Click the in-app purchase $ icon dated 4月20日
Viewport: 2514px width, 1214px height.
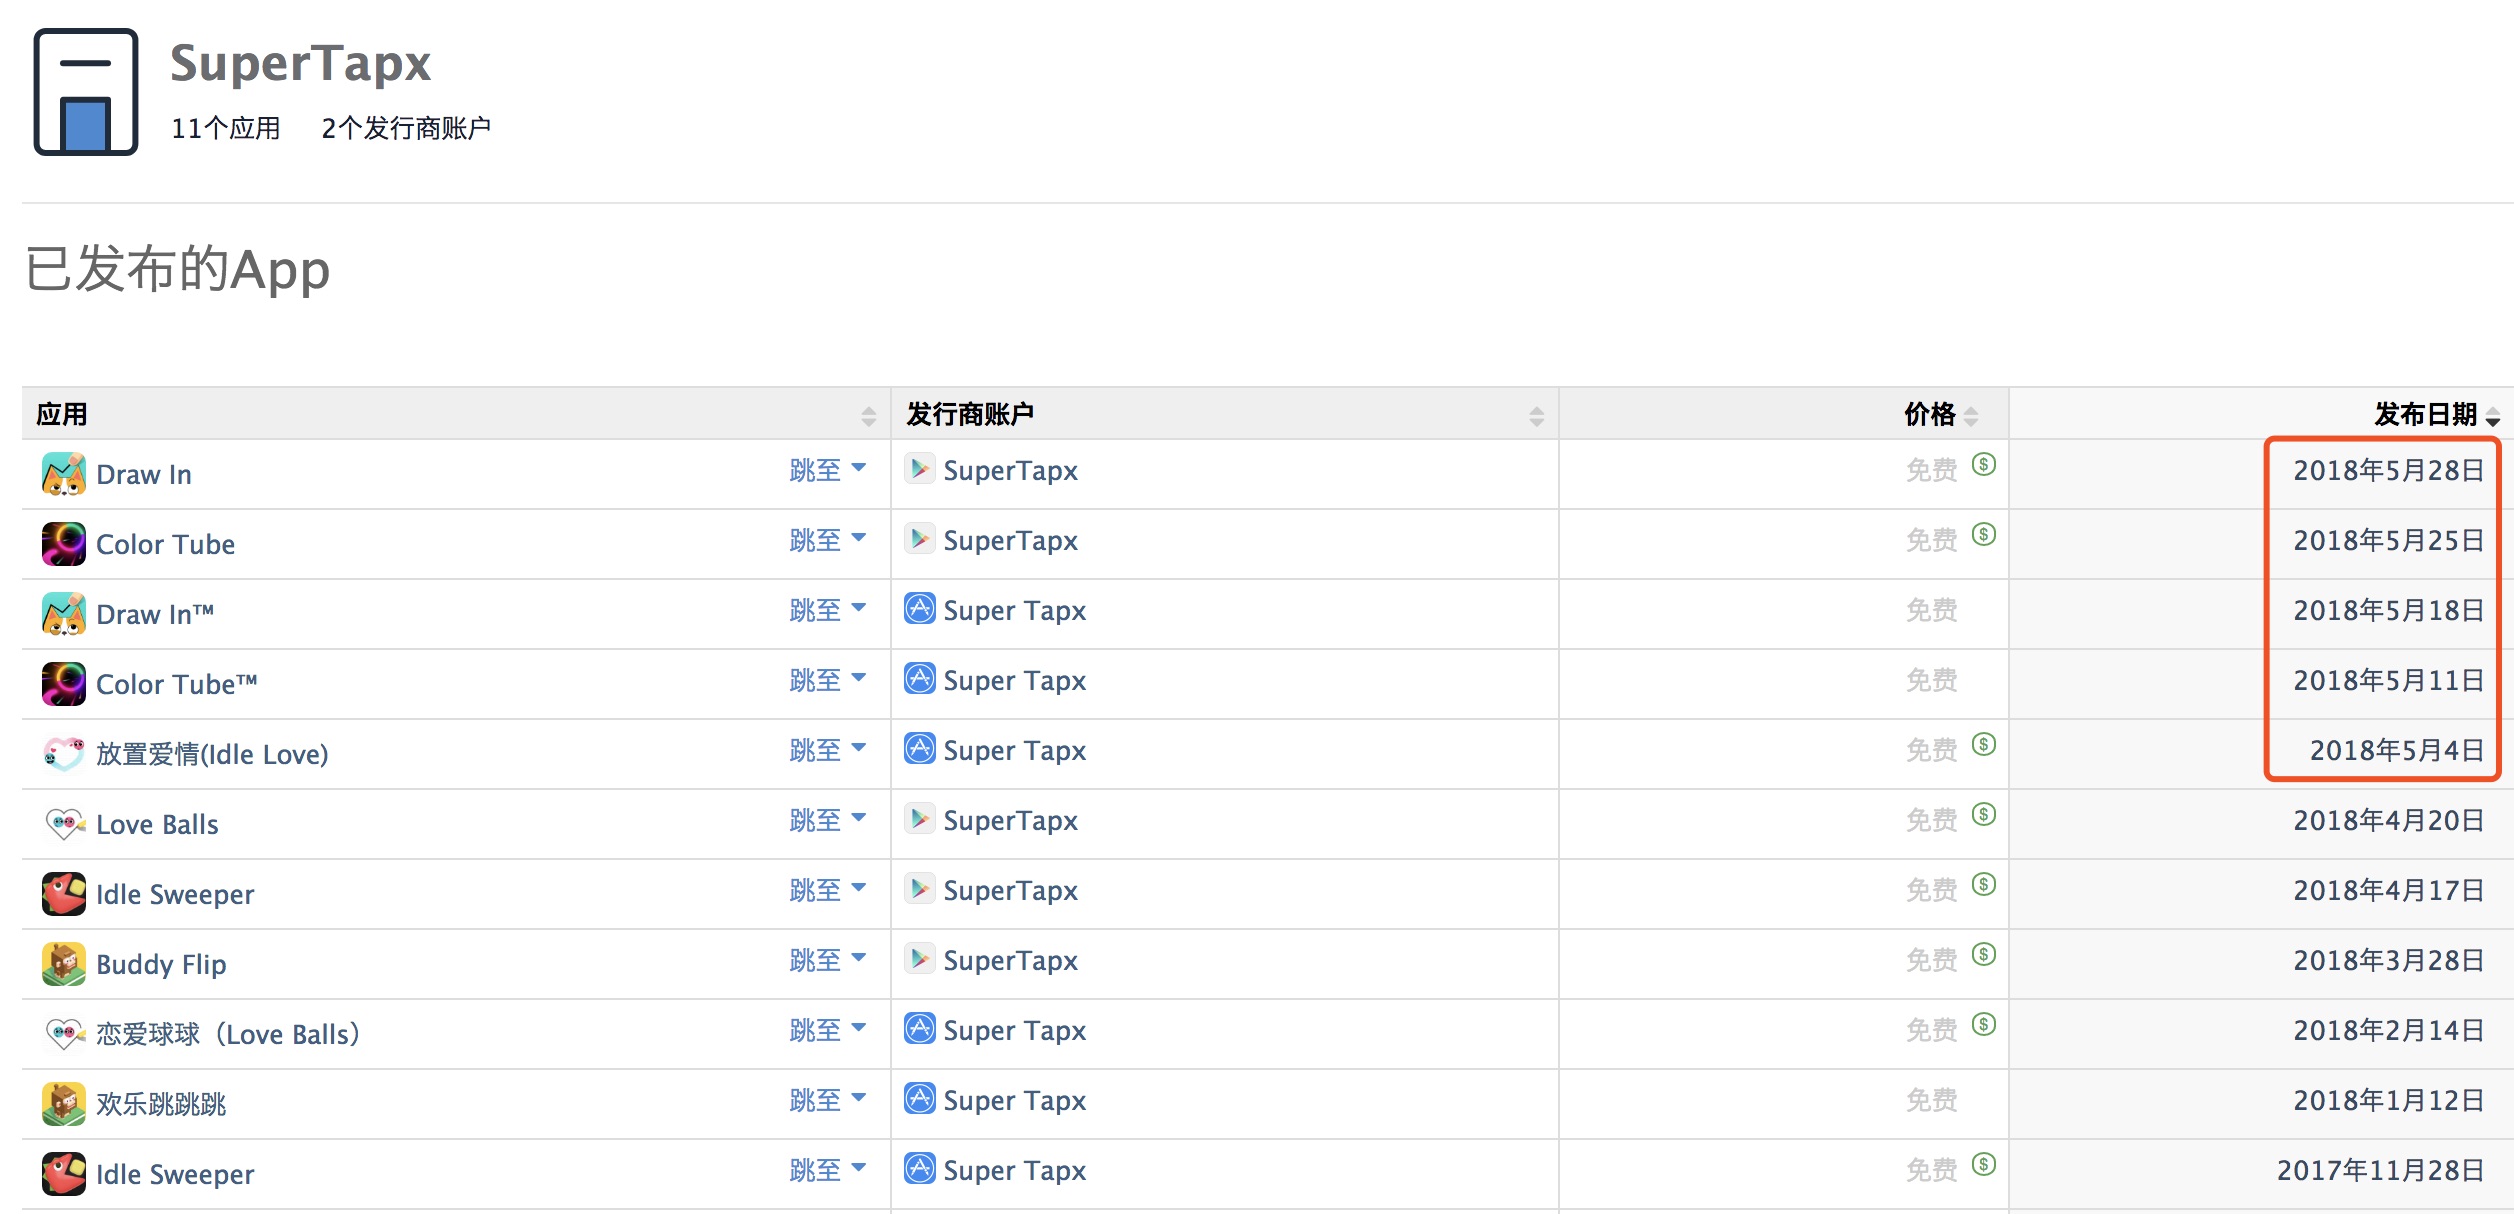coord(1984,814)
